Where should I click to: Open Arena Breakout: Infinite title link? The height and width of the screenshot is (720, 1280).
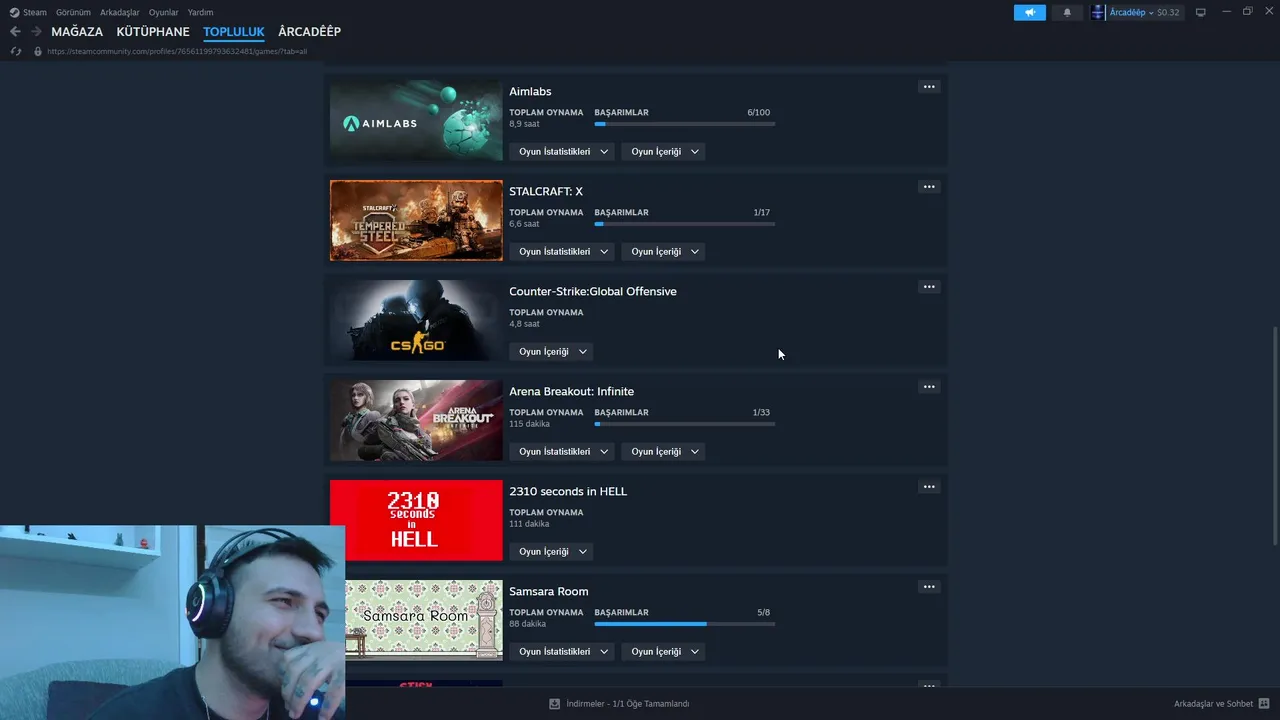pos(571,391)
